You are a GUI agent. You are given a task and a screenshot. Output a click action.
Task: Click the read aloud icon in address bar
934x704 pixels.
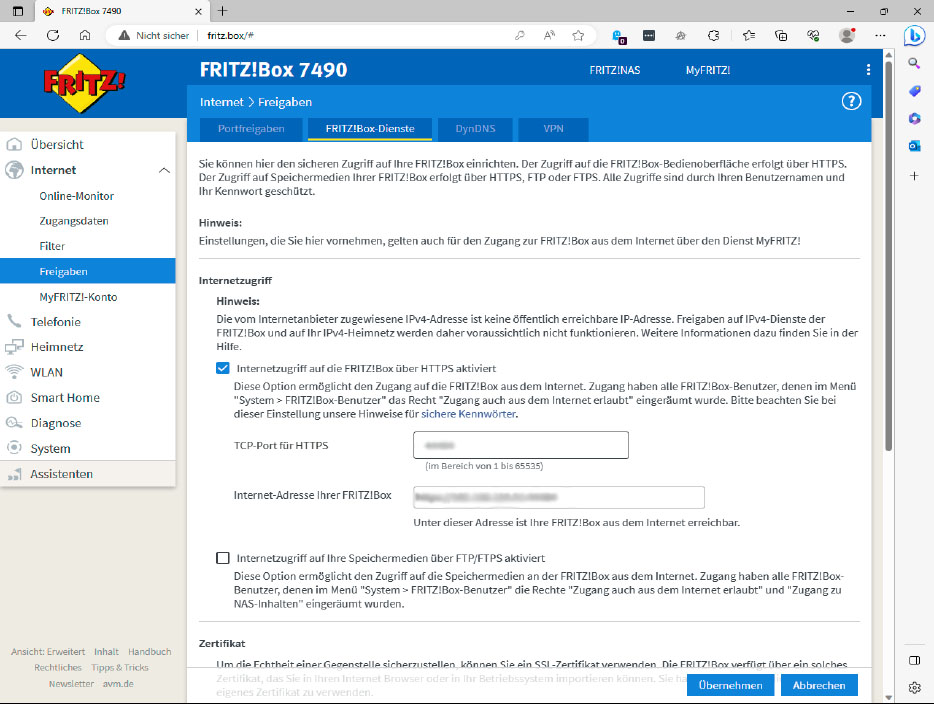coord(549,36)
